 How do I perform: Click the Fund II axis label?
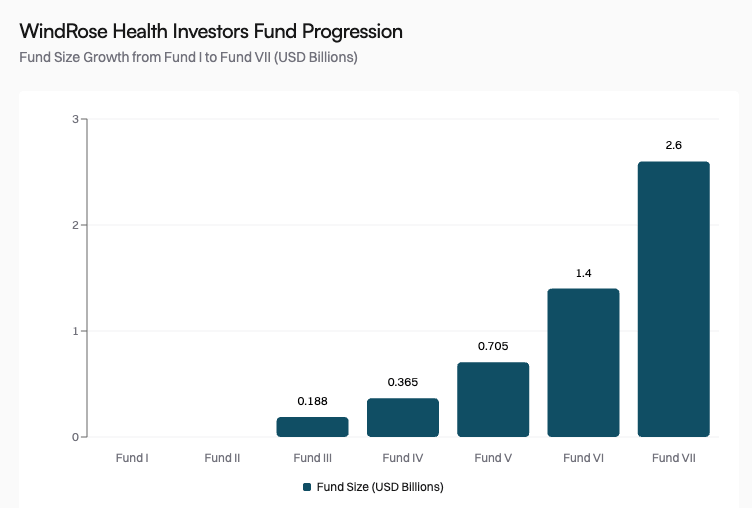pos(222,458)
